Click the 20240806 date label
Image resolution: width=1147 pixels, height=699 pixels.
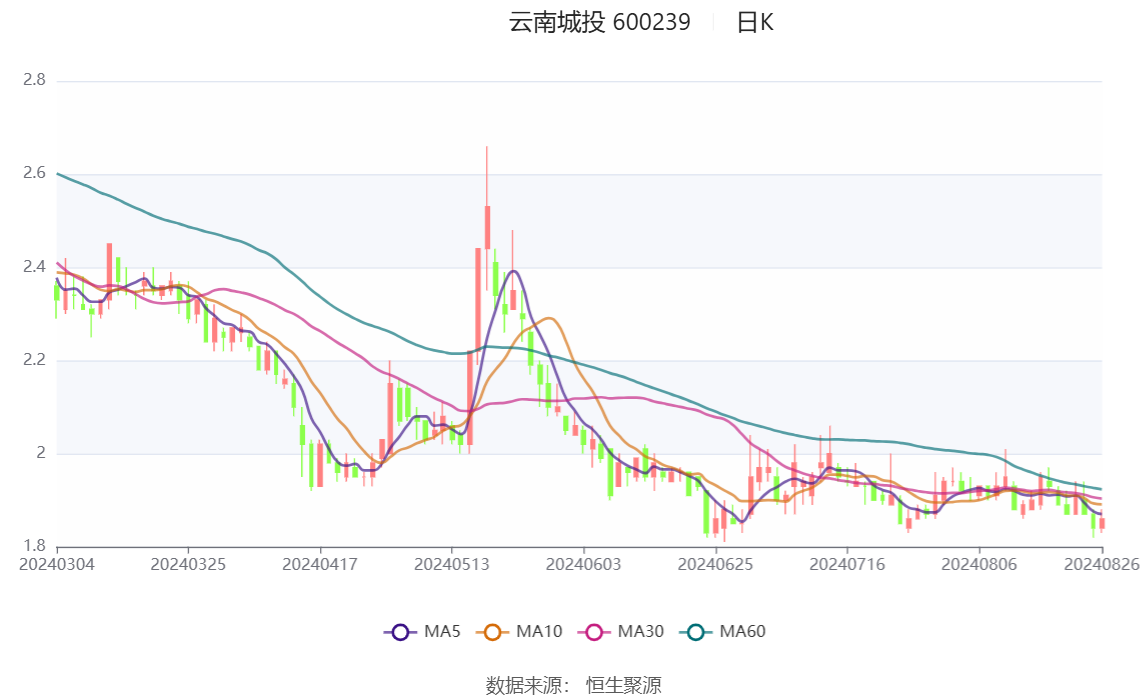(x=979, y=564)
